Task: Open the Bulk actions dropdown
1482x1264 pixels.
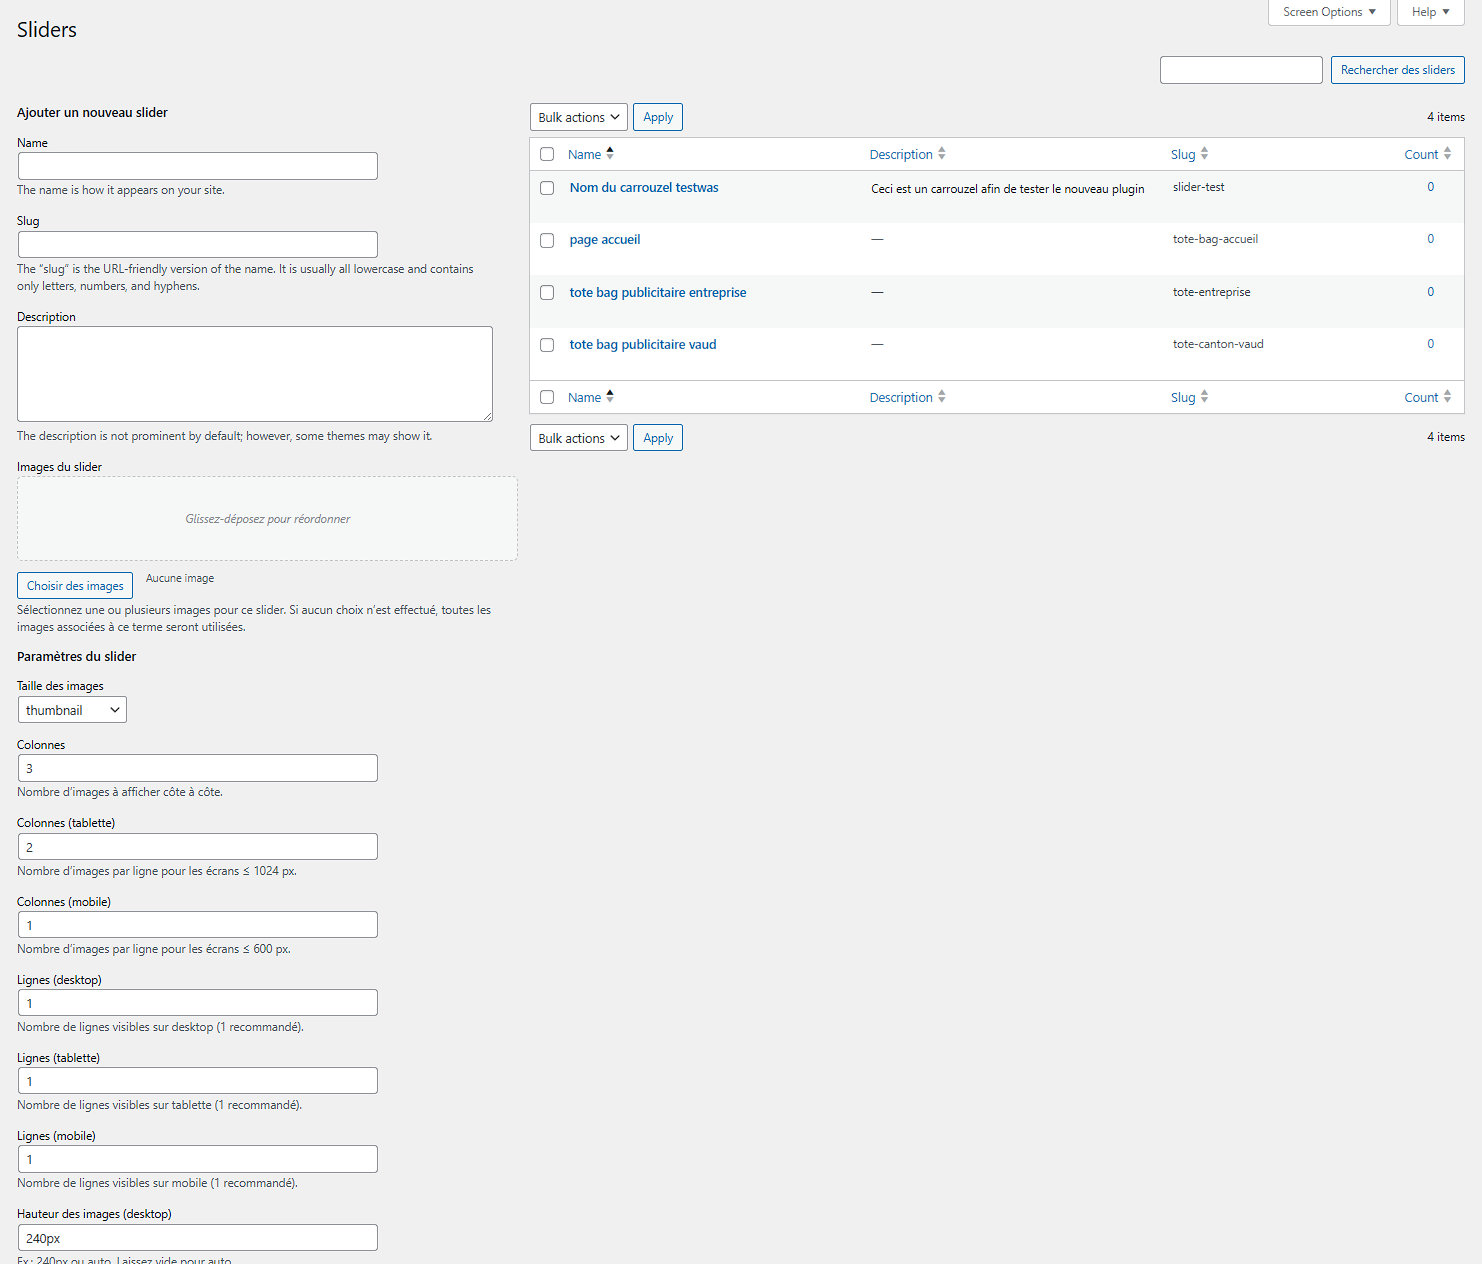Action: pyautogui.click(x=578, y=117)
